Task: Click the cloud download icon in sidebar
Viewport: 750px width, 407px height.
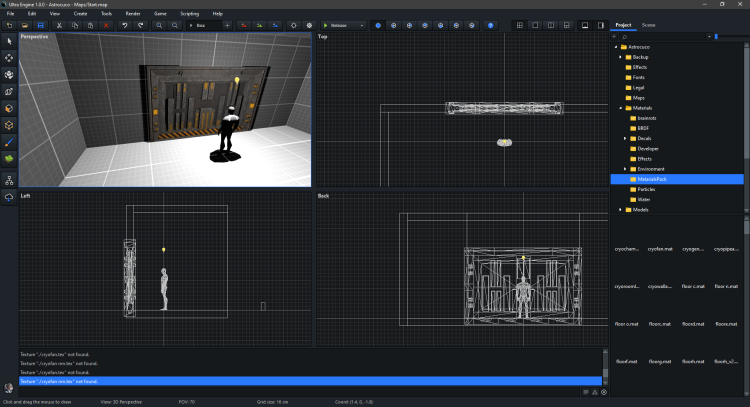Action: coord(9,197)
